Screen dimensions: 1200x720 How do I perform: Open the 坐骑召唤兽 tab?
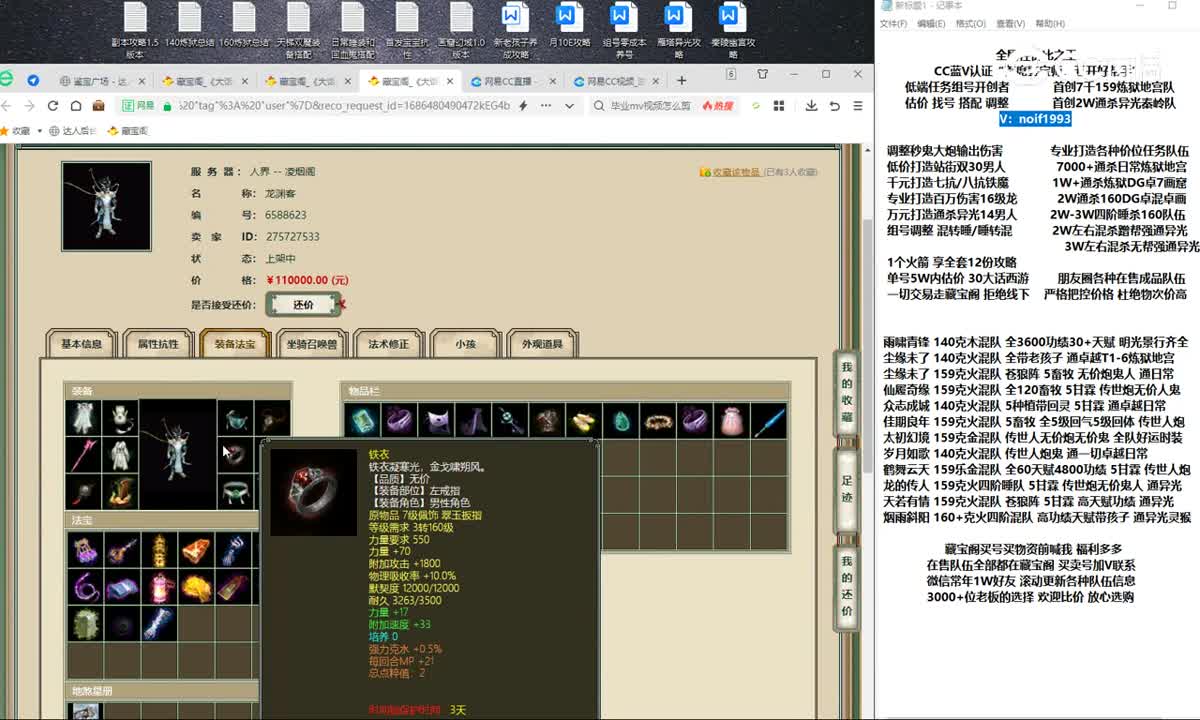[x=312, y=343]
